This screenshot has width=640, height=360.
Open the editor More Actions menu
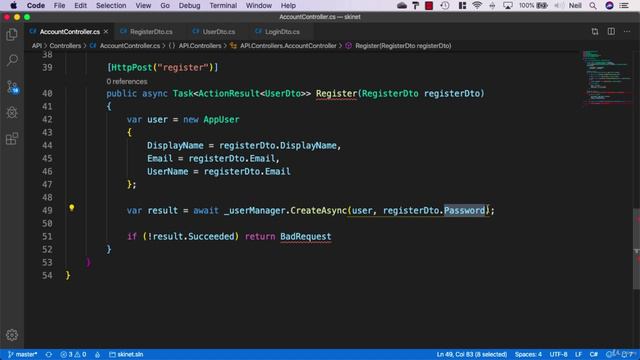tap(627, 31)
